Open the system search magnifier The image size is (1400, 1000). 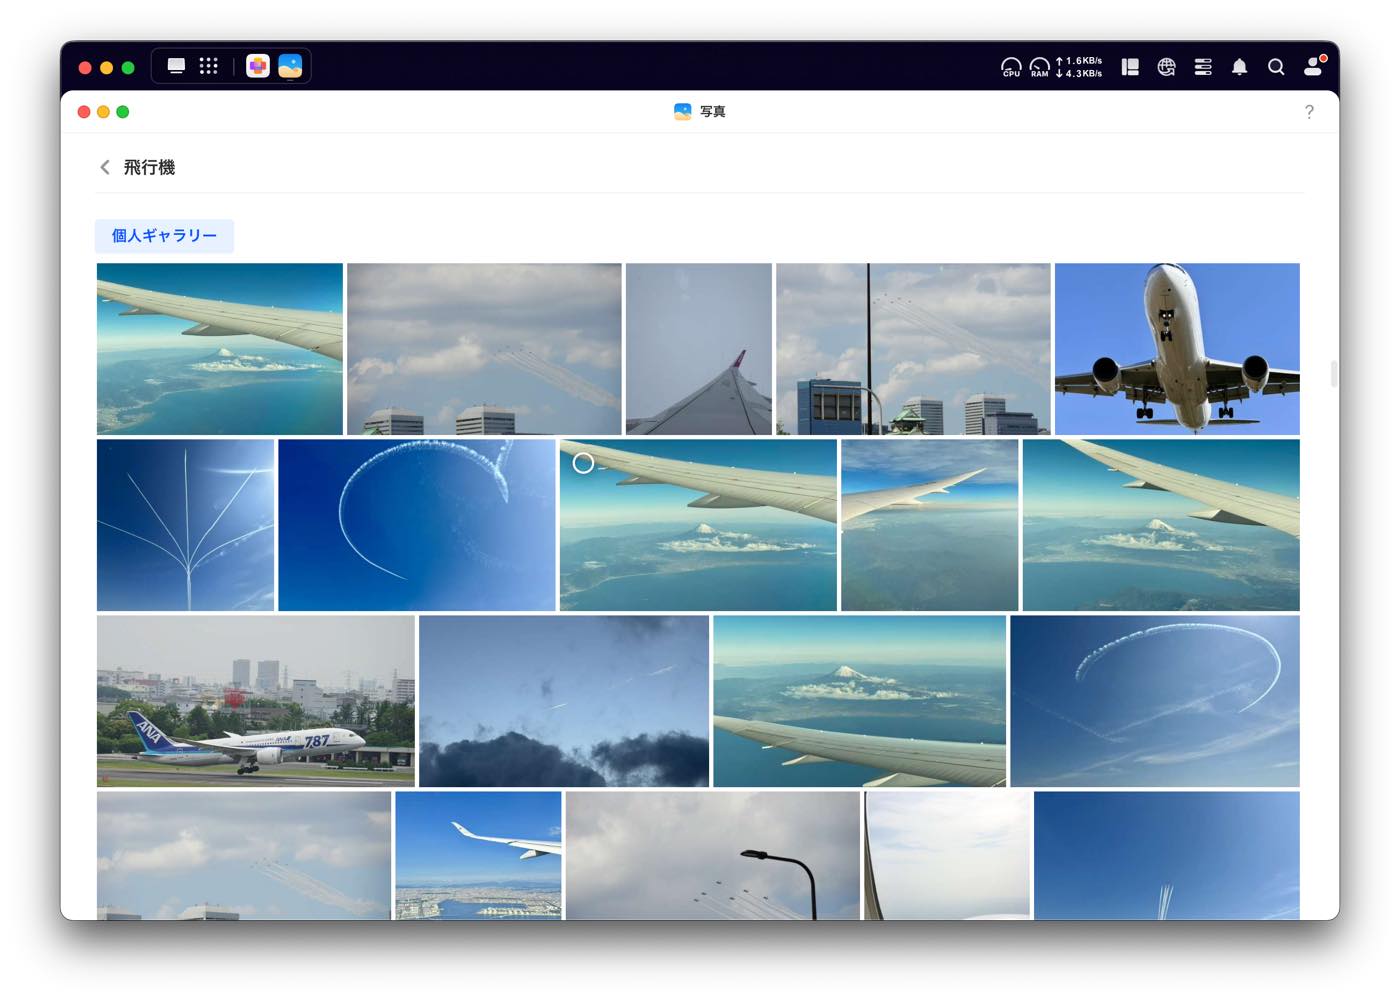(x=1276, y=66)
